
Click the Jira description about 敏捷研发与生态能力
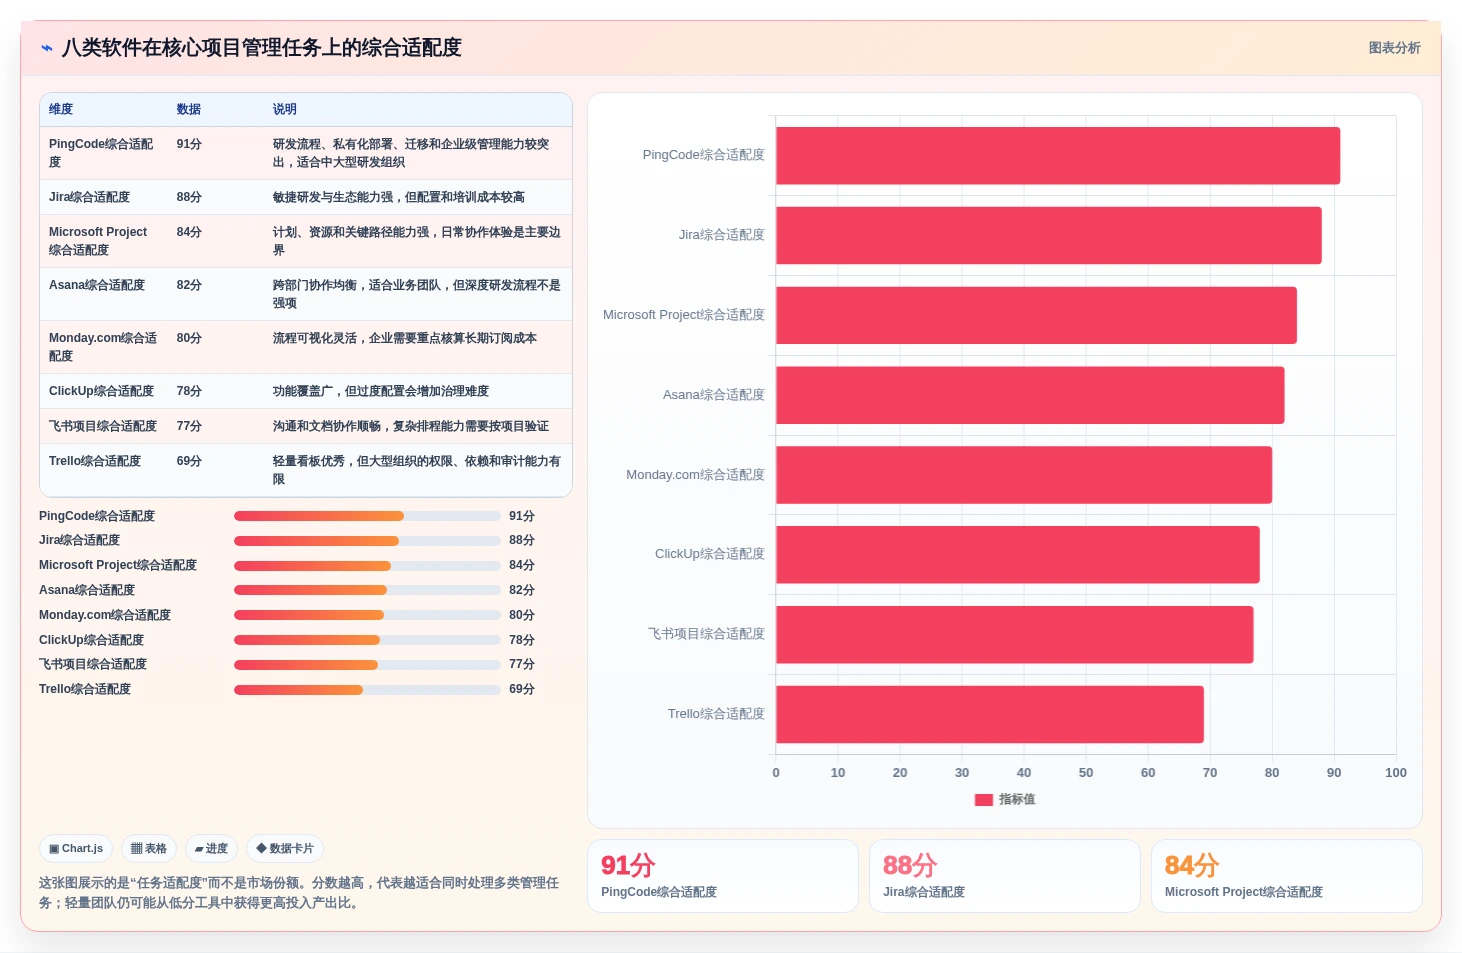[x=399, y=198]
